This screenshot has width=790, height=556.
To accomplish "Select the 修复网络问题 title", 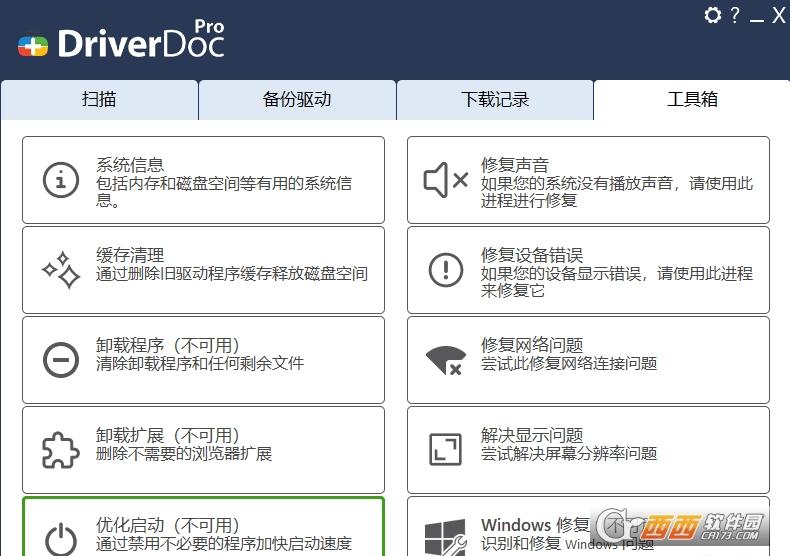I will click(532, 345).
